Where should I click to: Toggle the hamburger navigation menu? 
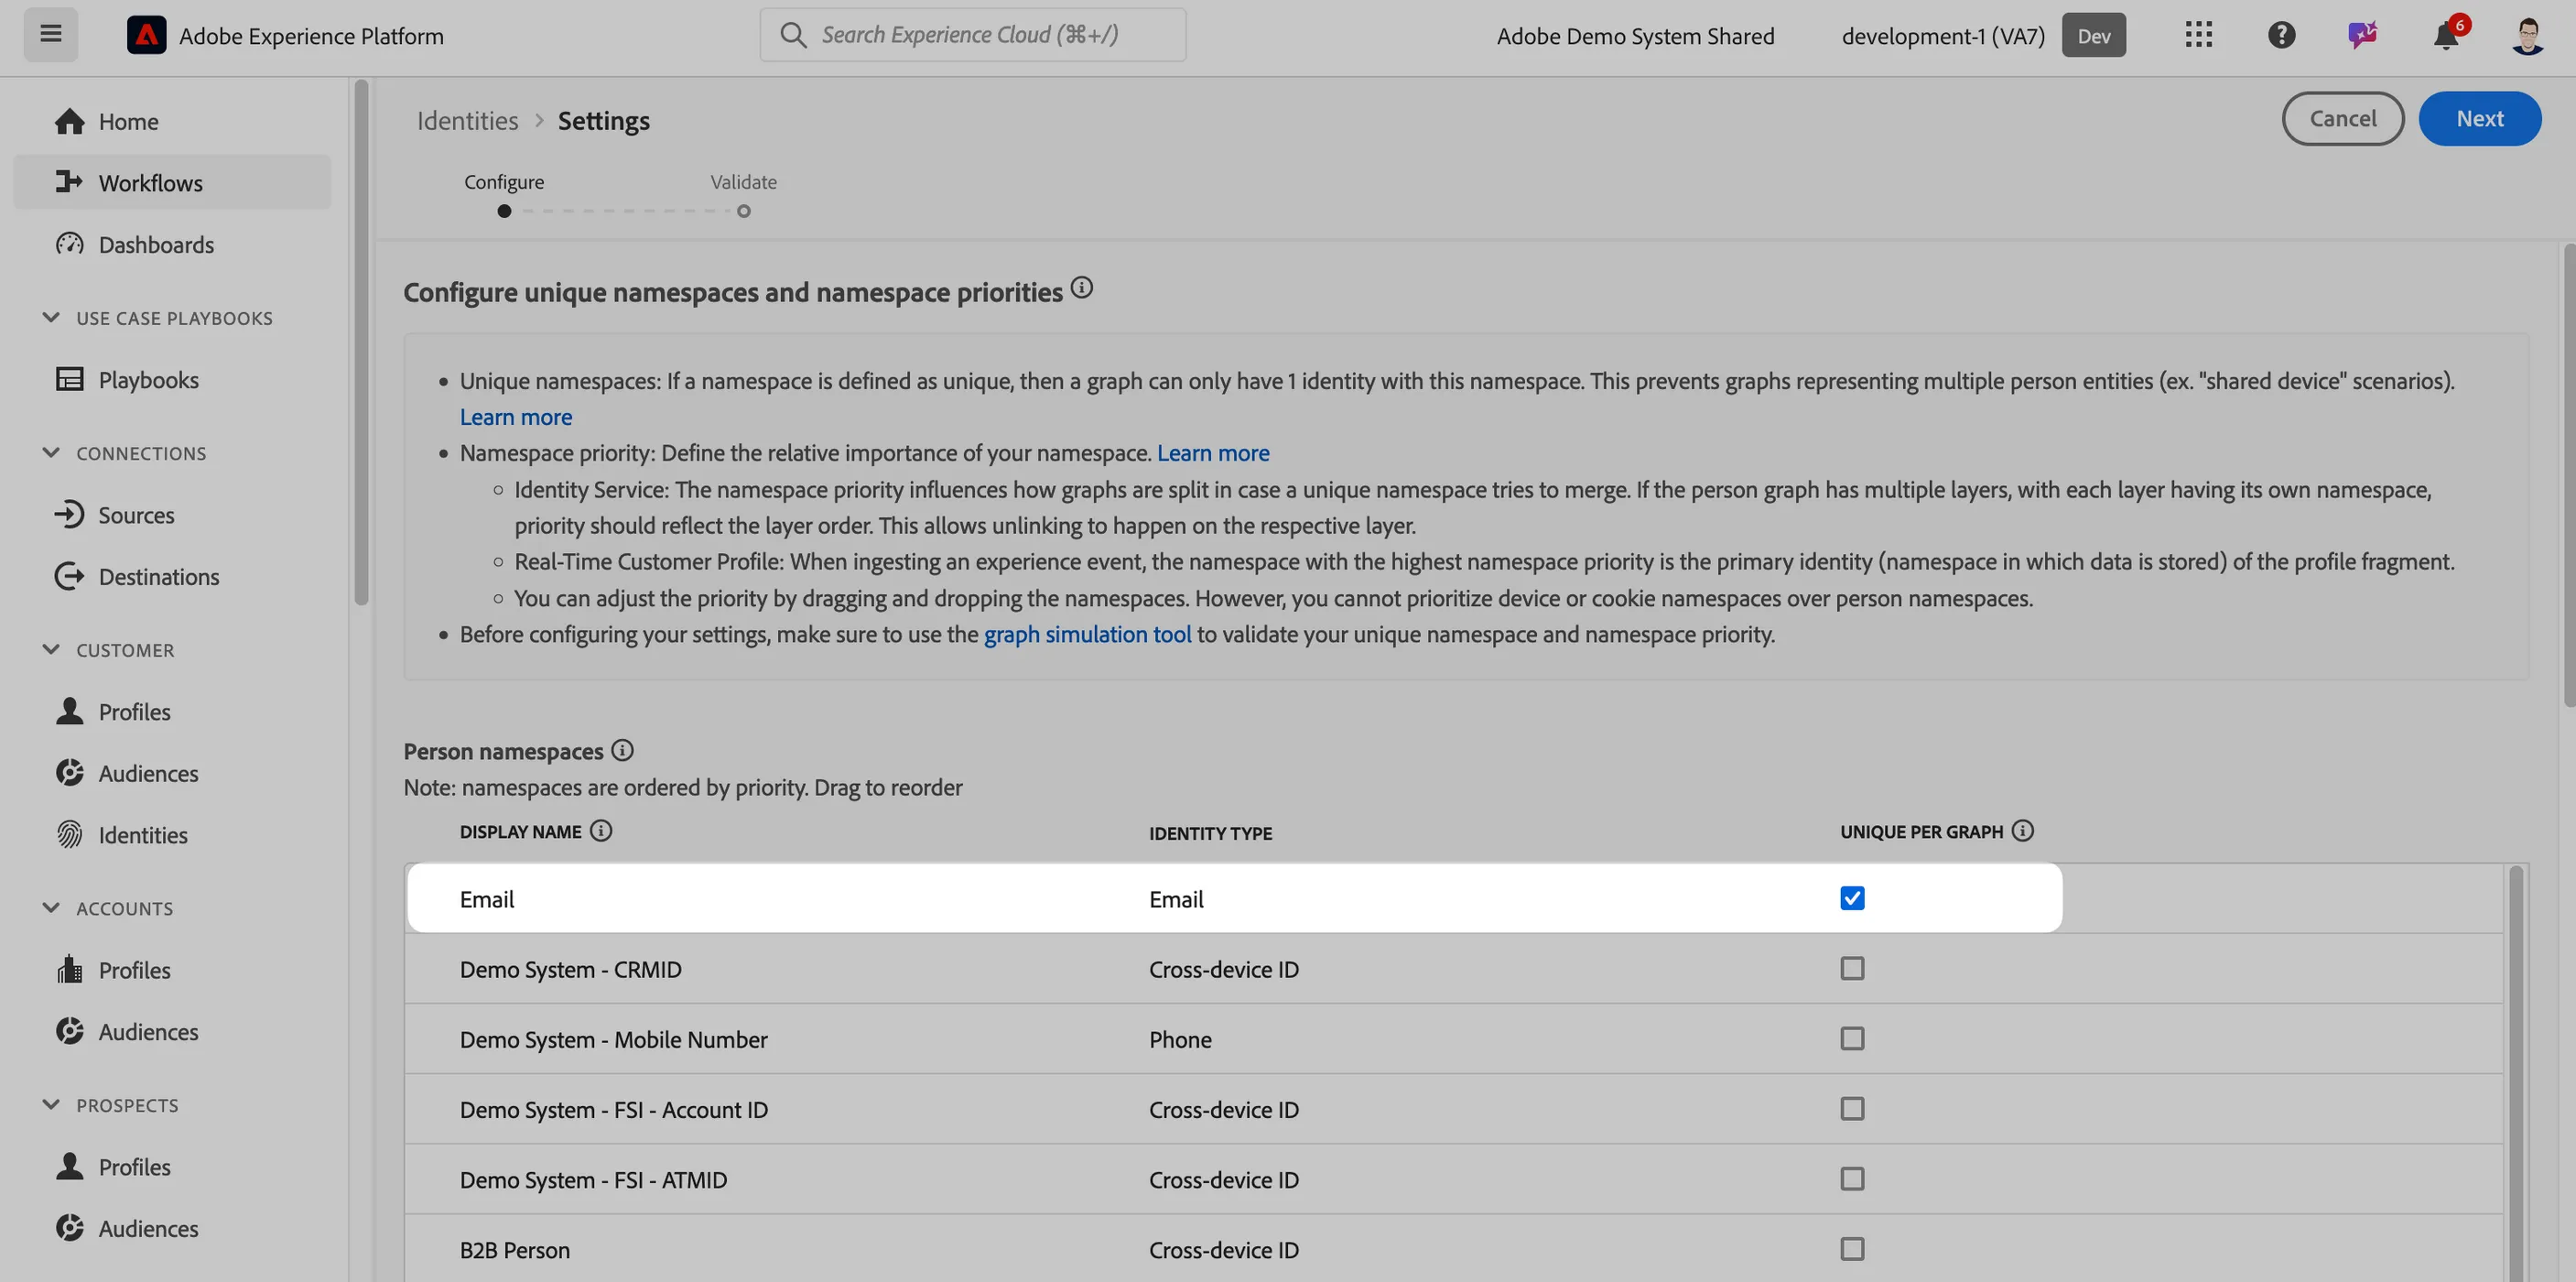tap(51, 35)
